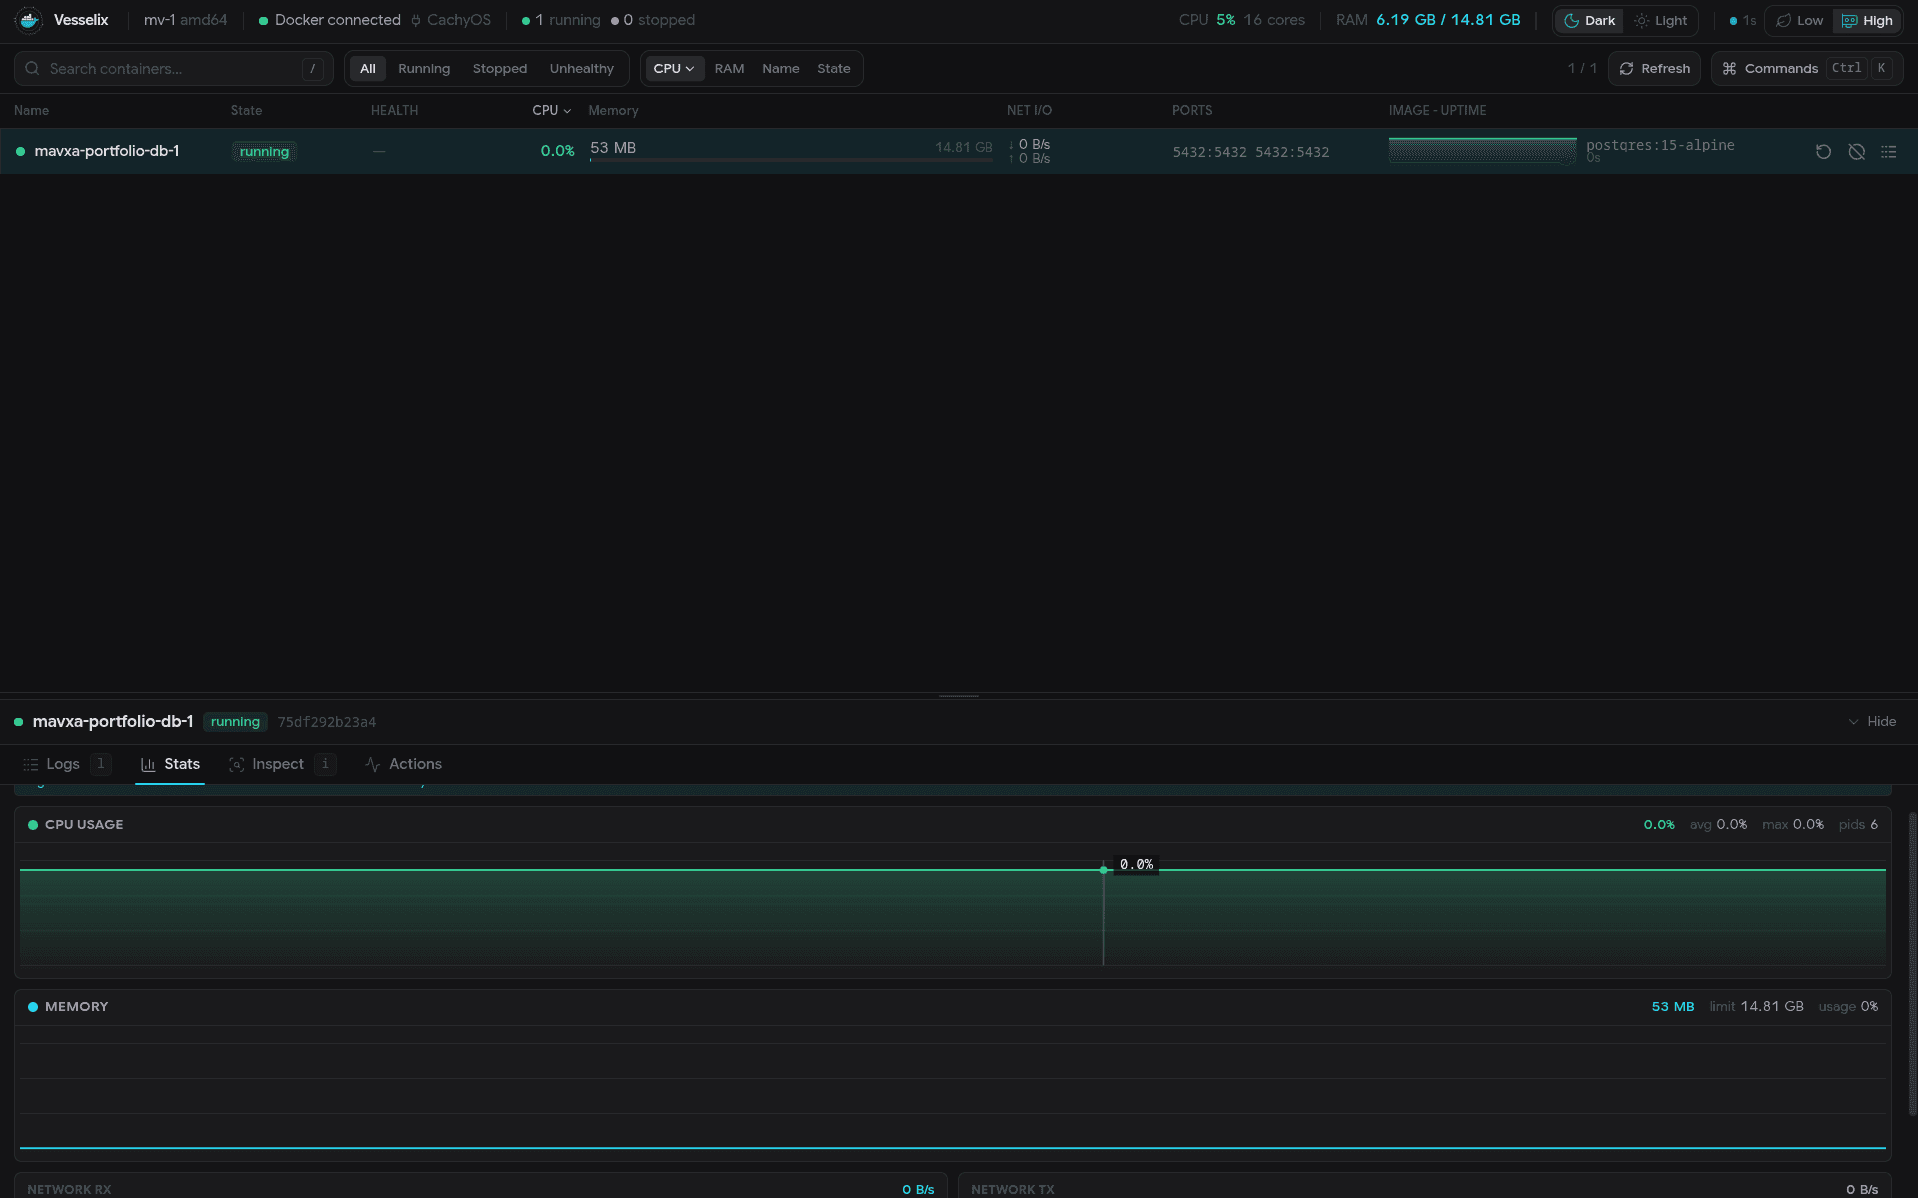Open the Stats tab
This screenshot has height=1198, width=1918.
point(170,764)
